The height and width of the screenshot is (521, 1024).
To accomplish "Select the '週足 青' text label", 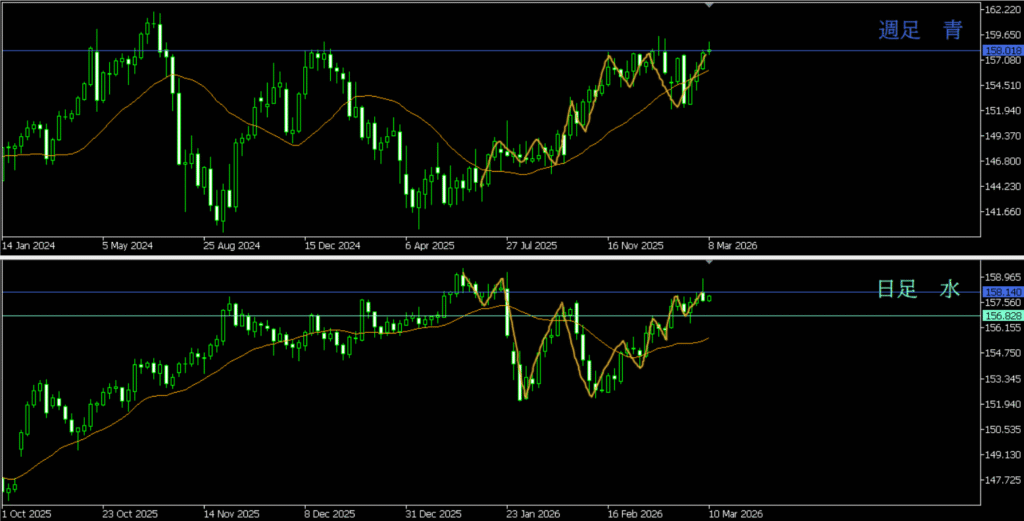I will click(919, 31).
